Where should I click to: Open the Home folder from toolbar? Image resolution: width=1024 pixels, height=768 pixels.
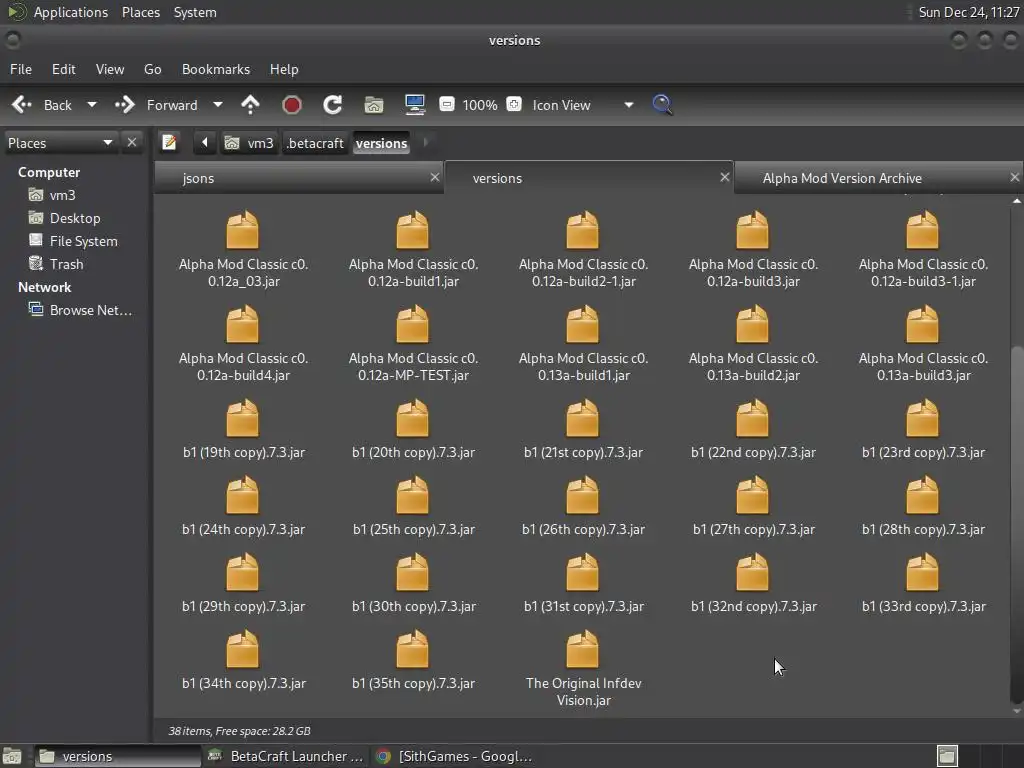(374, 105)
